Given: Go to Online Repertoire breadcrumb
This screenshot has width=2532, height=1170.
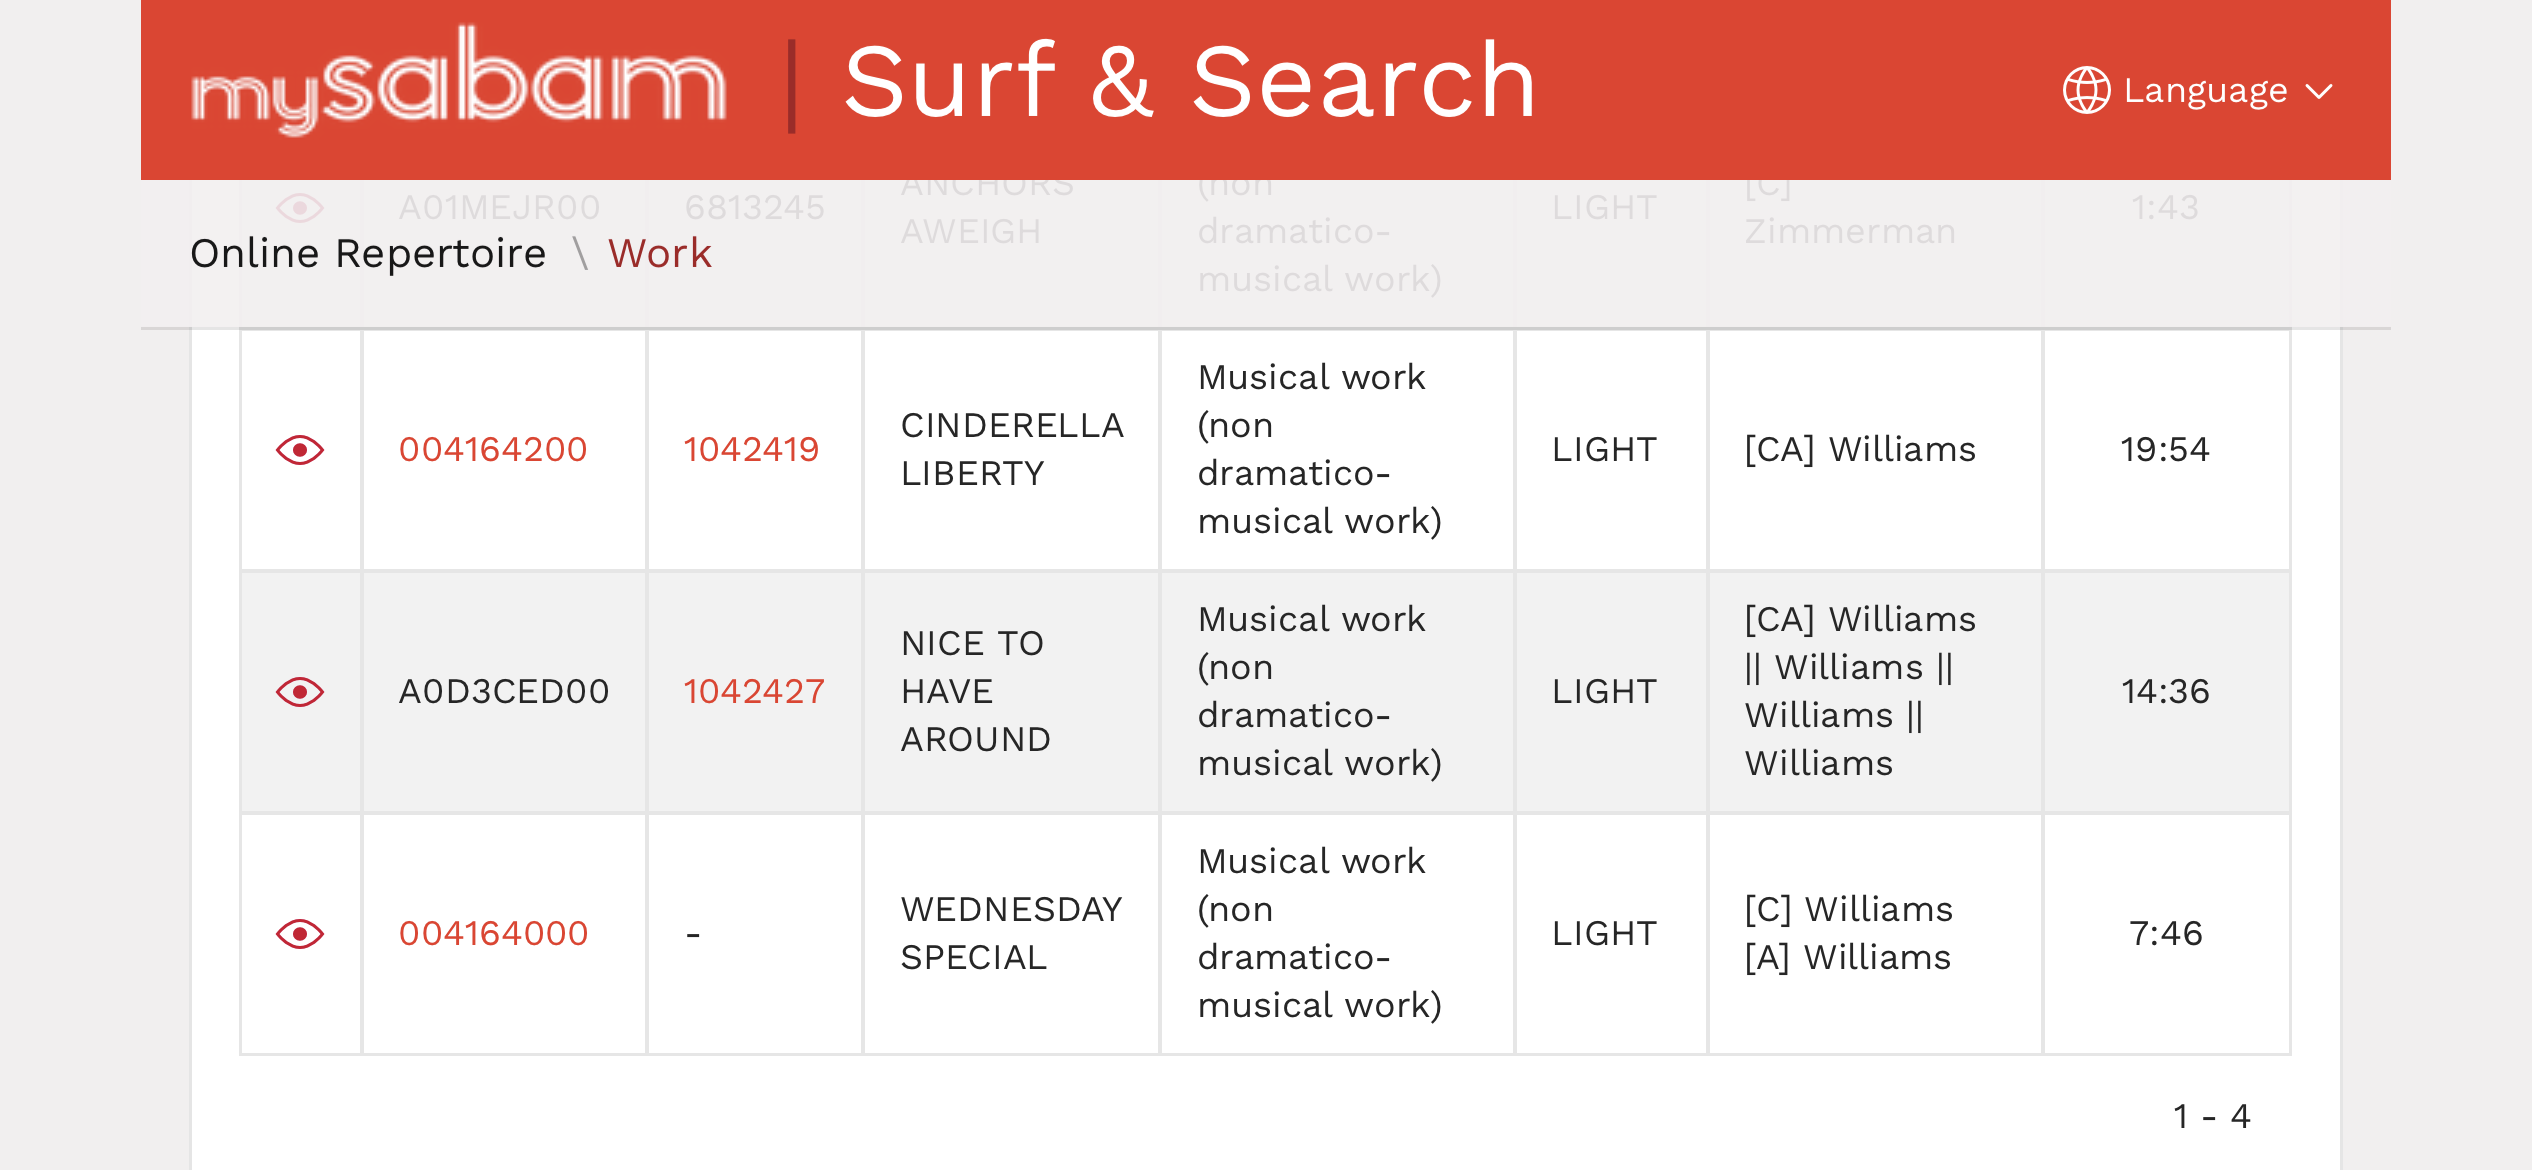Looking at the screenshot, I should 368,254.
